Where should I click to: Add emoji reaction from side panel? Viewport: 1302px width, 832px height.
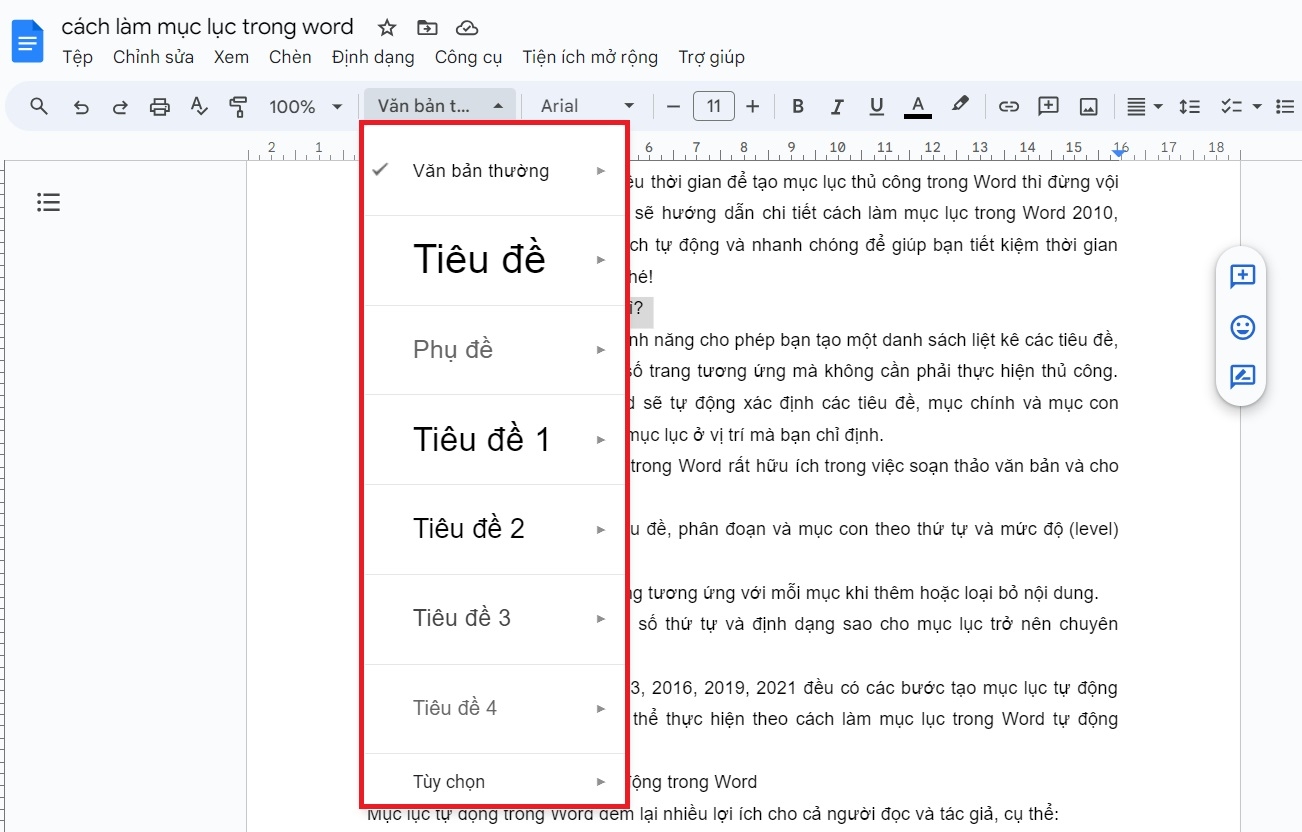1242,327
